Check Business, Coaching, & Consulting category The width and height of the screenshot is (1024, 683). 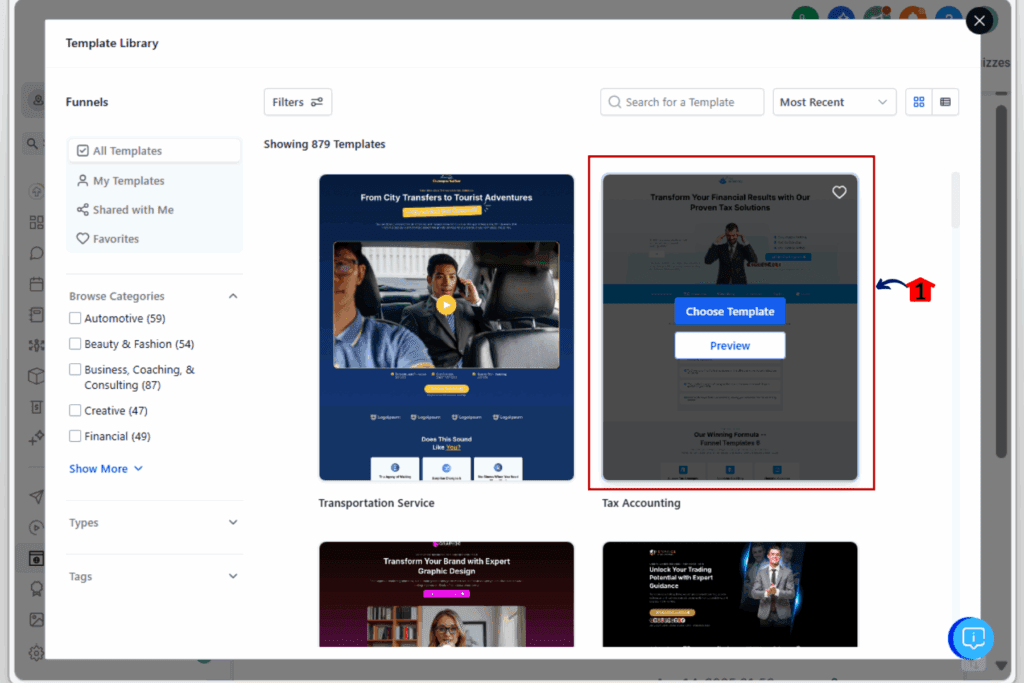pyautogui.click(x=75, y=369)
